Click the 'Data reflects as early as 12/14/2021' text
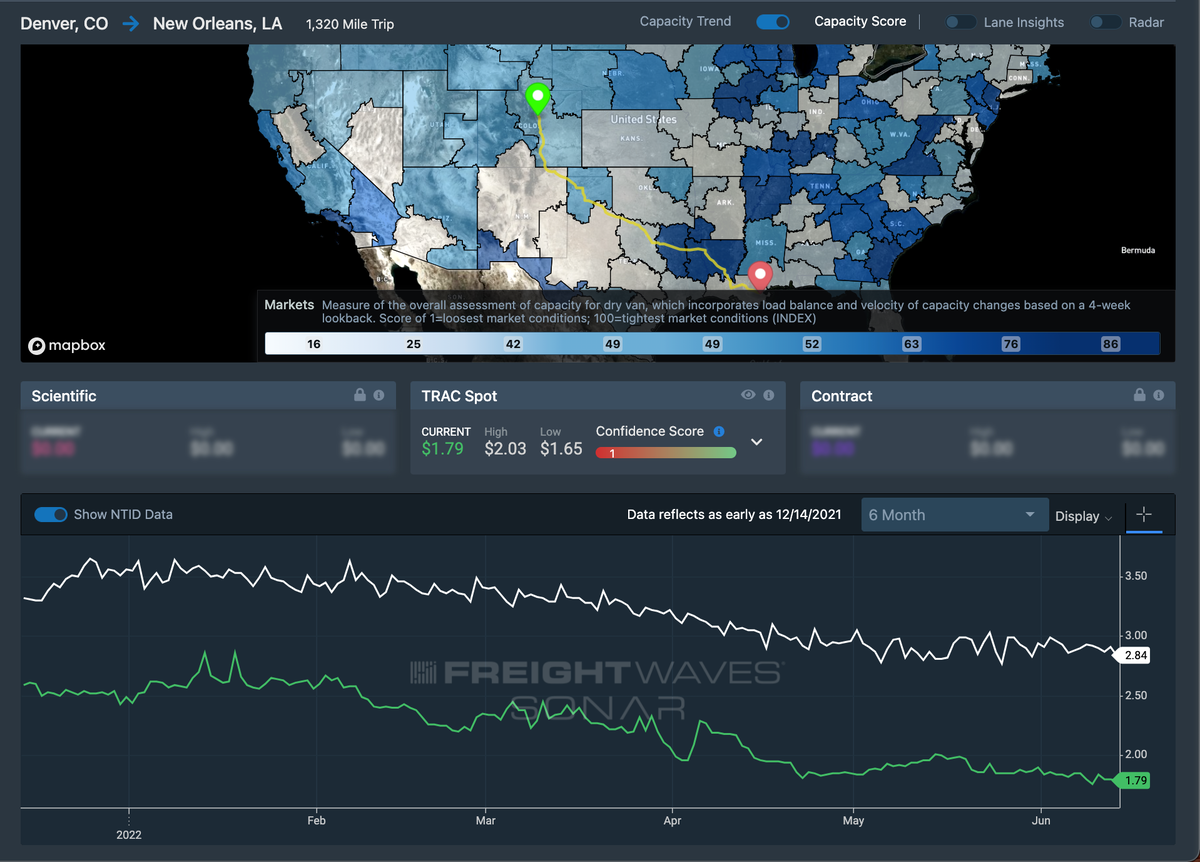This screenshot has height=862, width=1200. tap(734, 515)
